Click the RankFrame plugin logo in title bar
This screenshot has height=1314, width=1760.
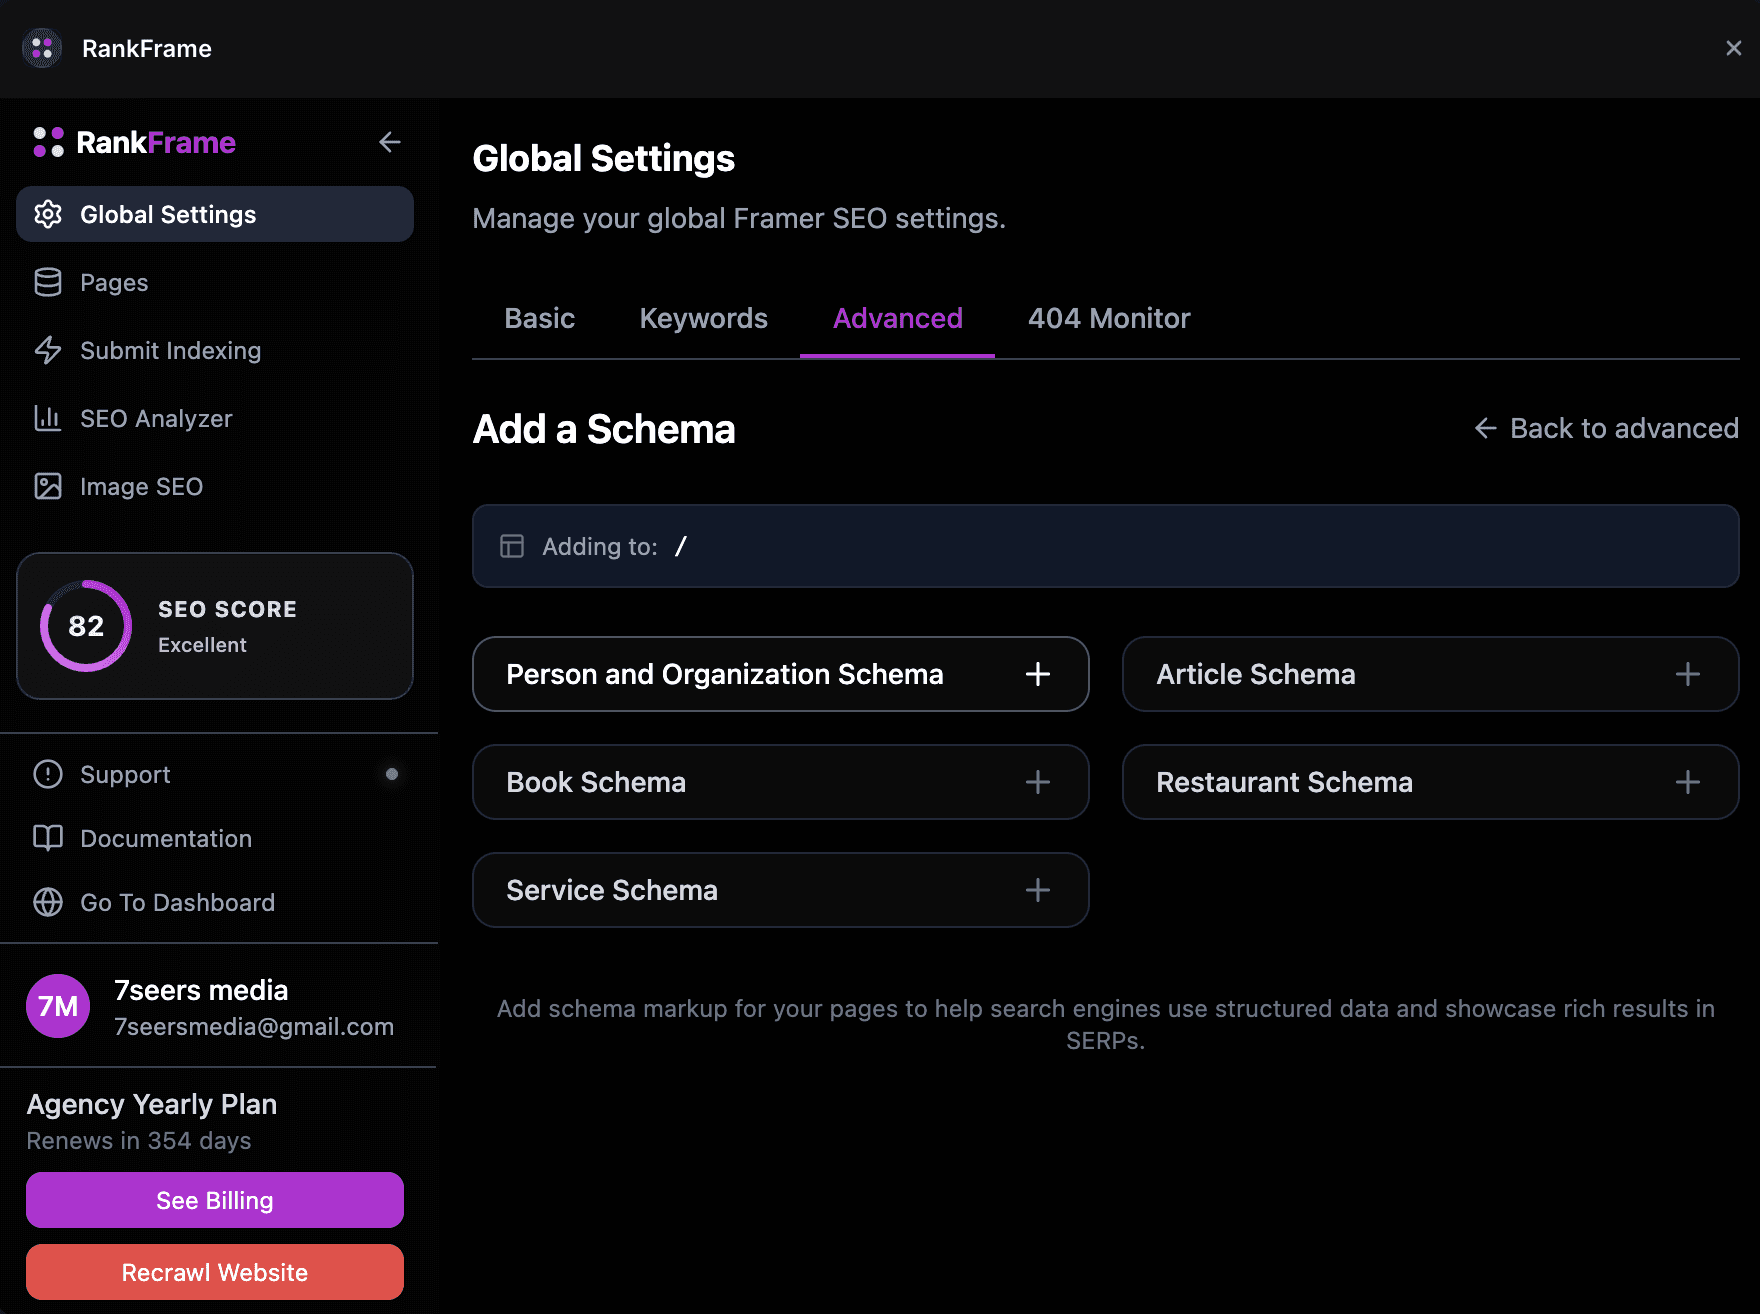tap(42, 48)
